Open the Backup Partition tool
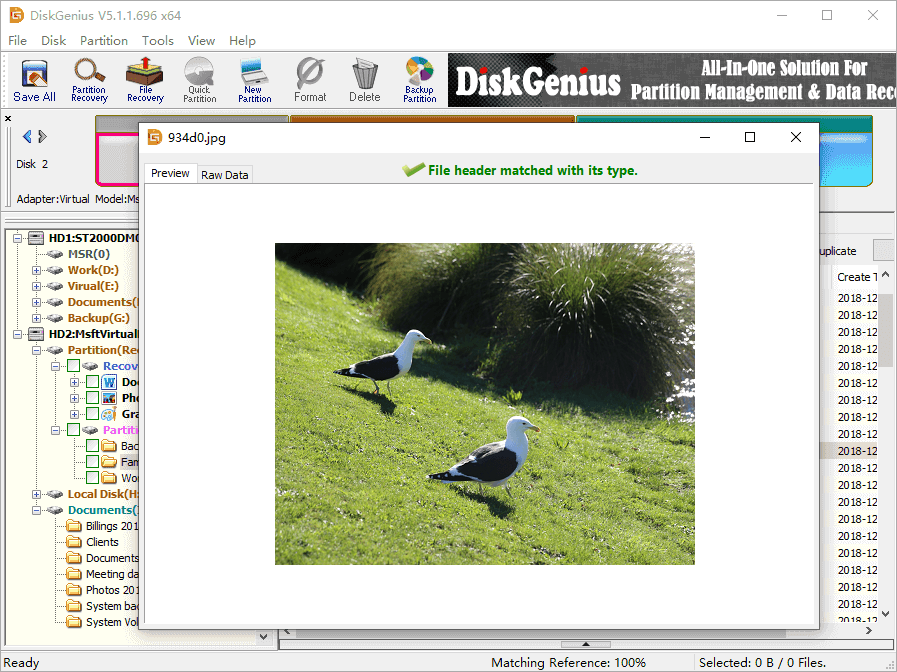This screenshot has width=897, height=672. click(x=419, y=80)
